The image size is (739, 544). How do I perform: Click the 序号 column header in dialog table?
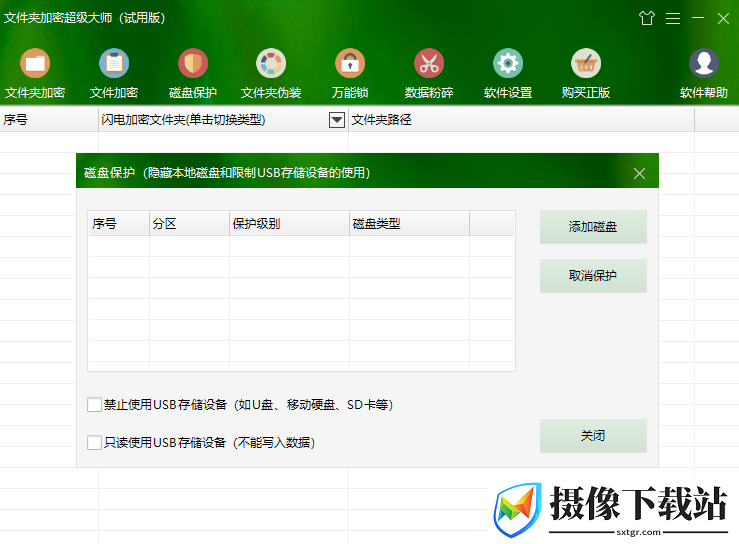coord(119,224)
